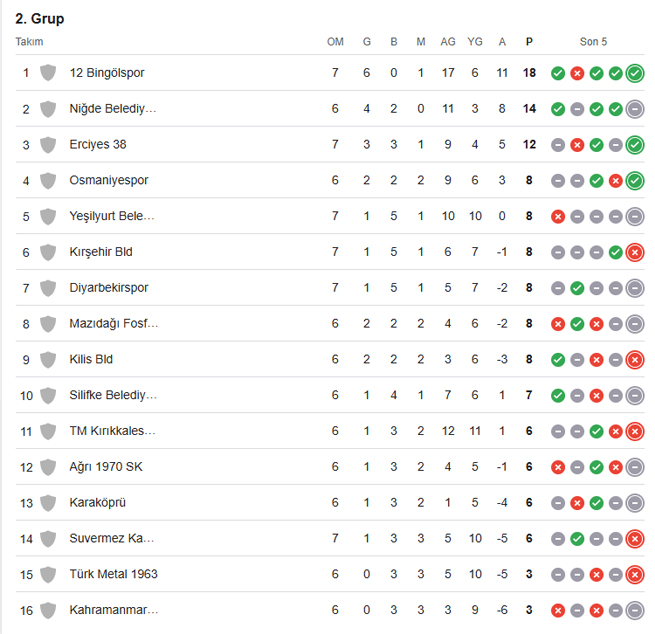Click the P points column header

[529, 42]
